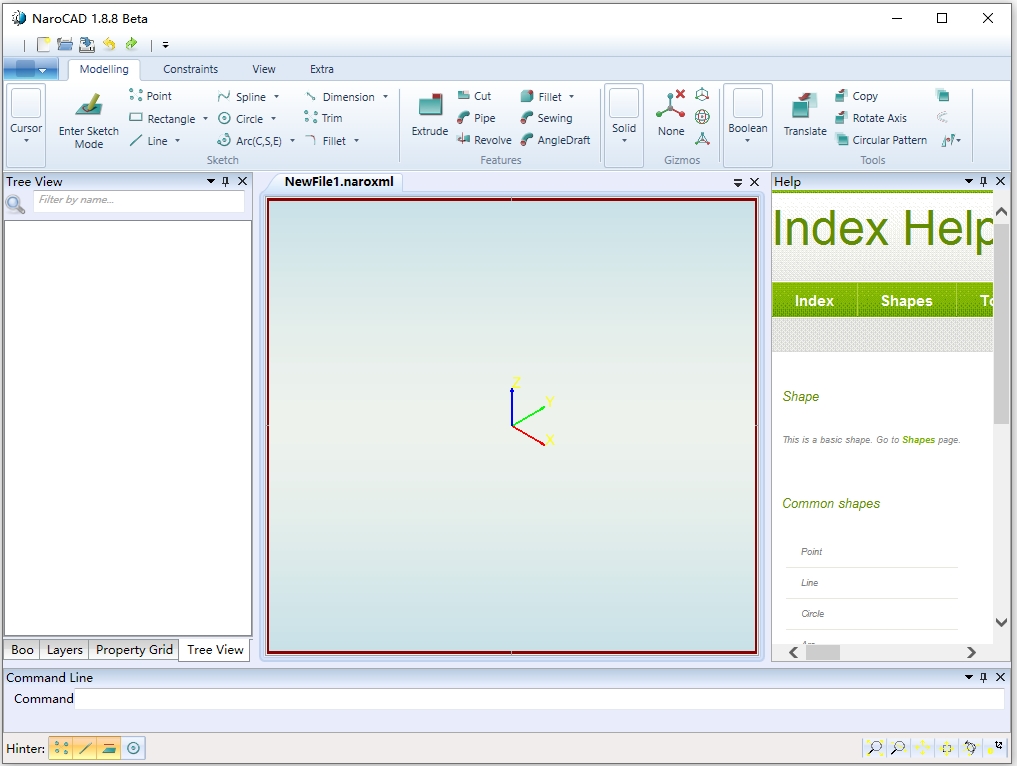Pin the Tree View panel
1017x766 pixels.
coord(226,182)
